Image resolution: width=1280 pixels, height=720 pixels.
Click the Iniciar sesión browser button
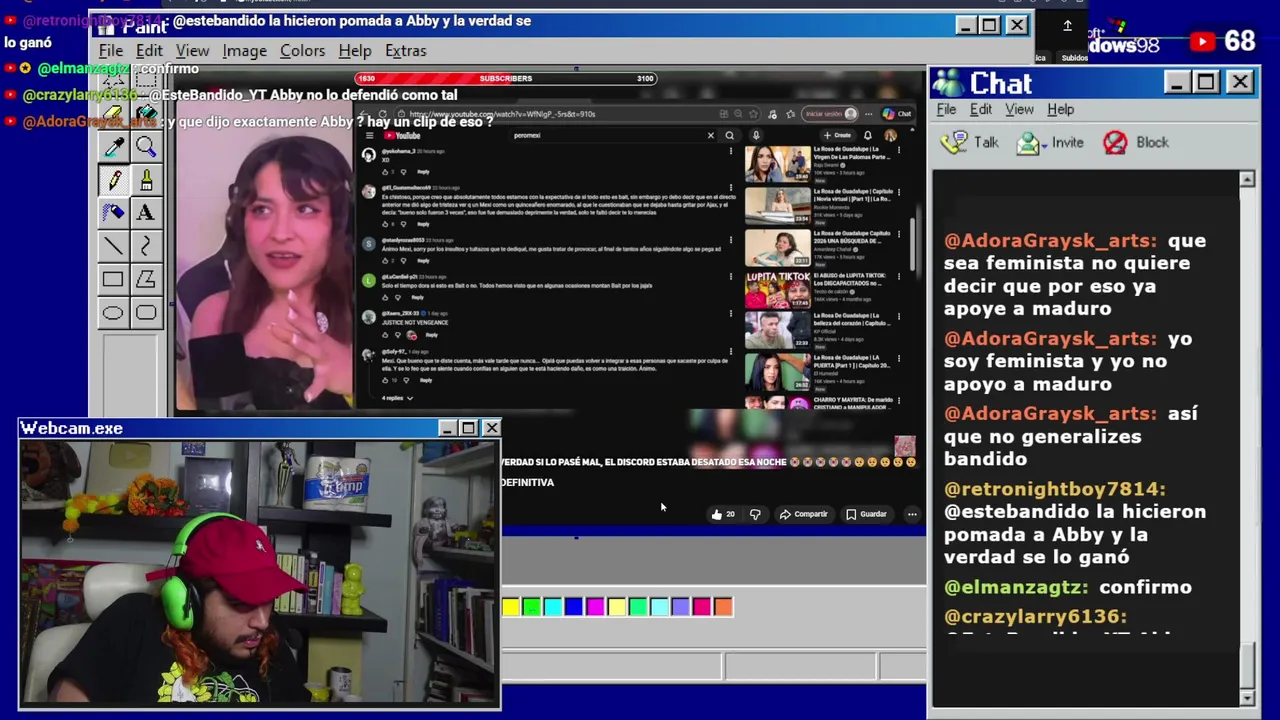click(831, 114)
